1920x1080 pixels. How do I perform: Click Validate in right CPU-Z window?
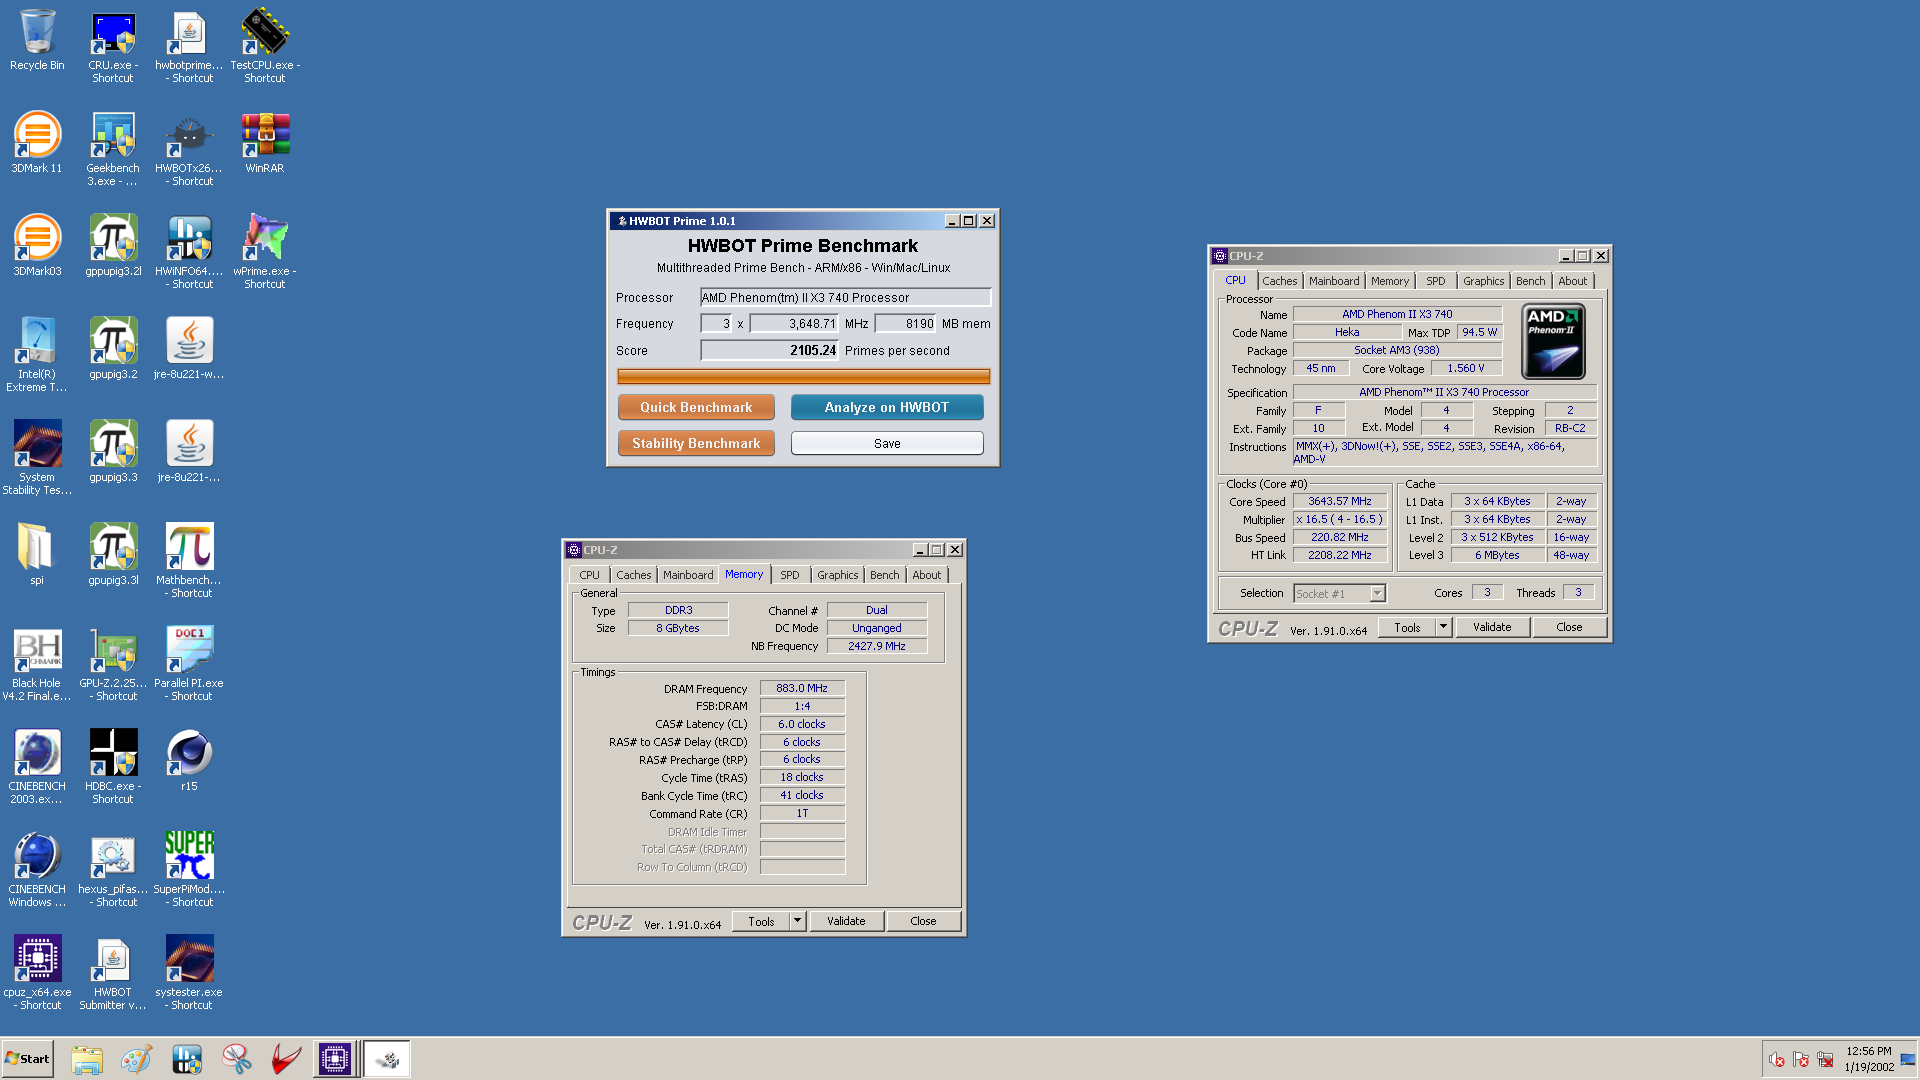tap(1492, 627)
